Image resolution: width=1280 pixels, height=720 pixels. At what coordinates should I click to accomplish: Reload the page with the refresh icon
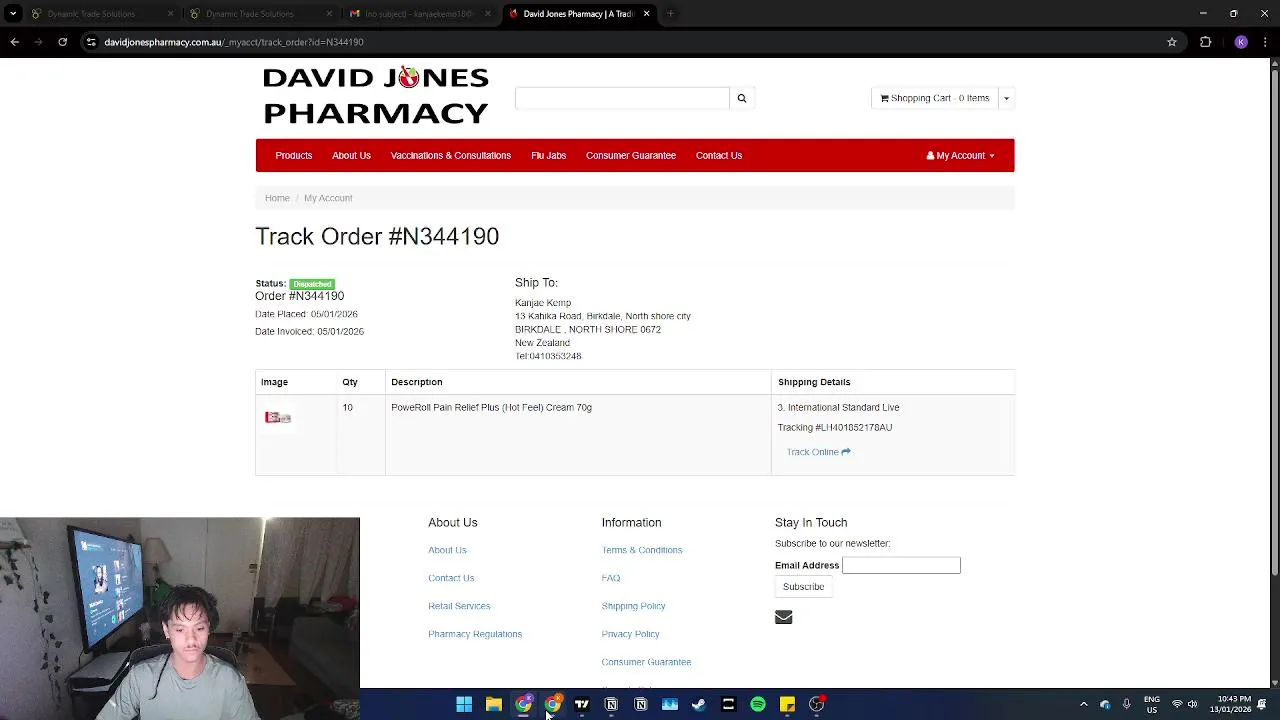[62, 42]
